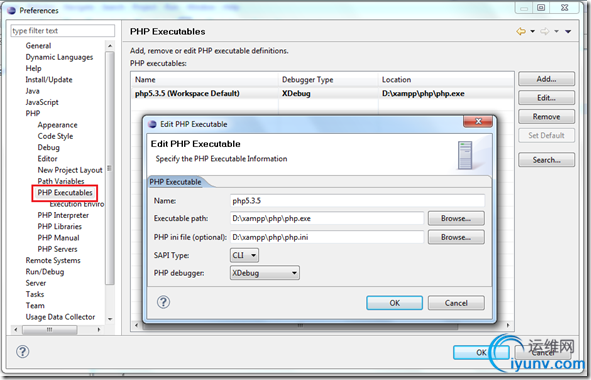
Task: Click the Name field containing php5.3.5
Action: [357, 201]
